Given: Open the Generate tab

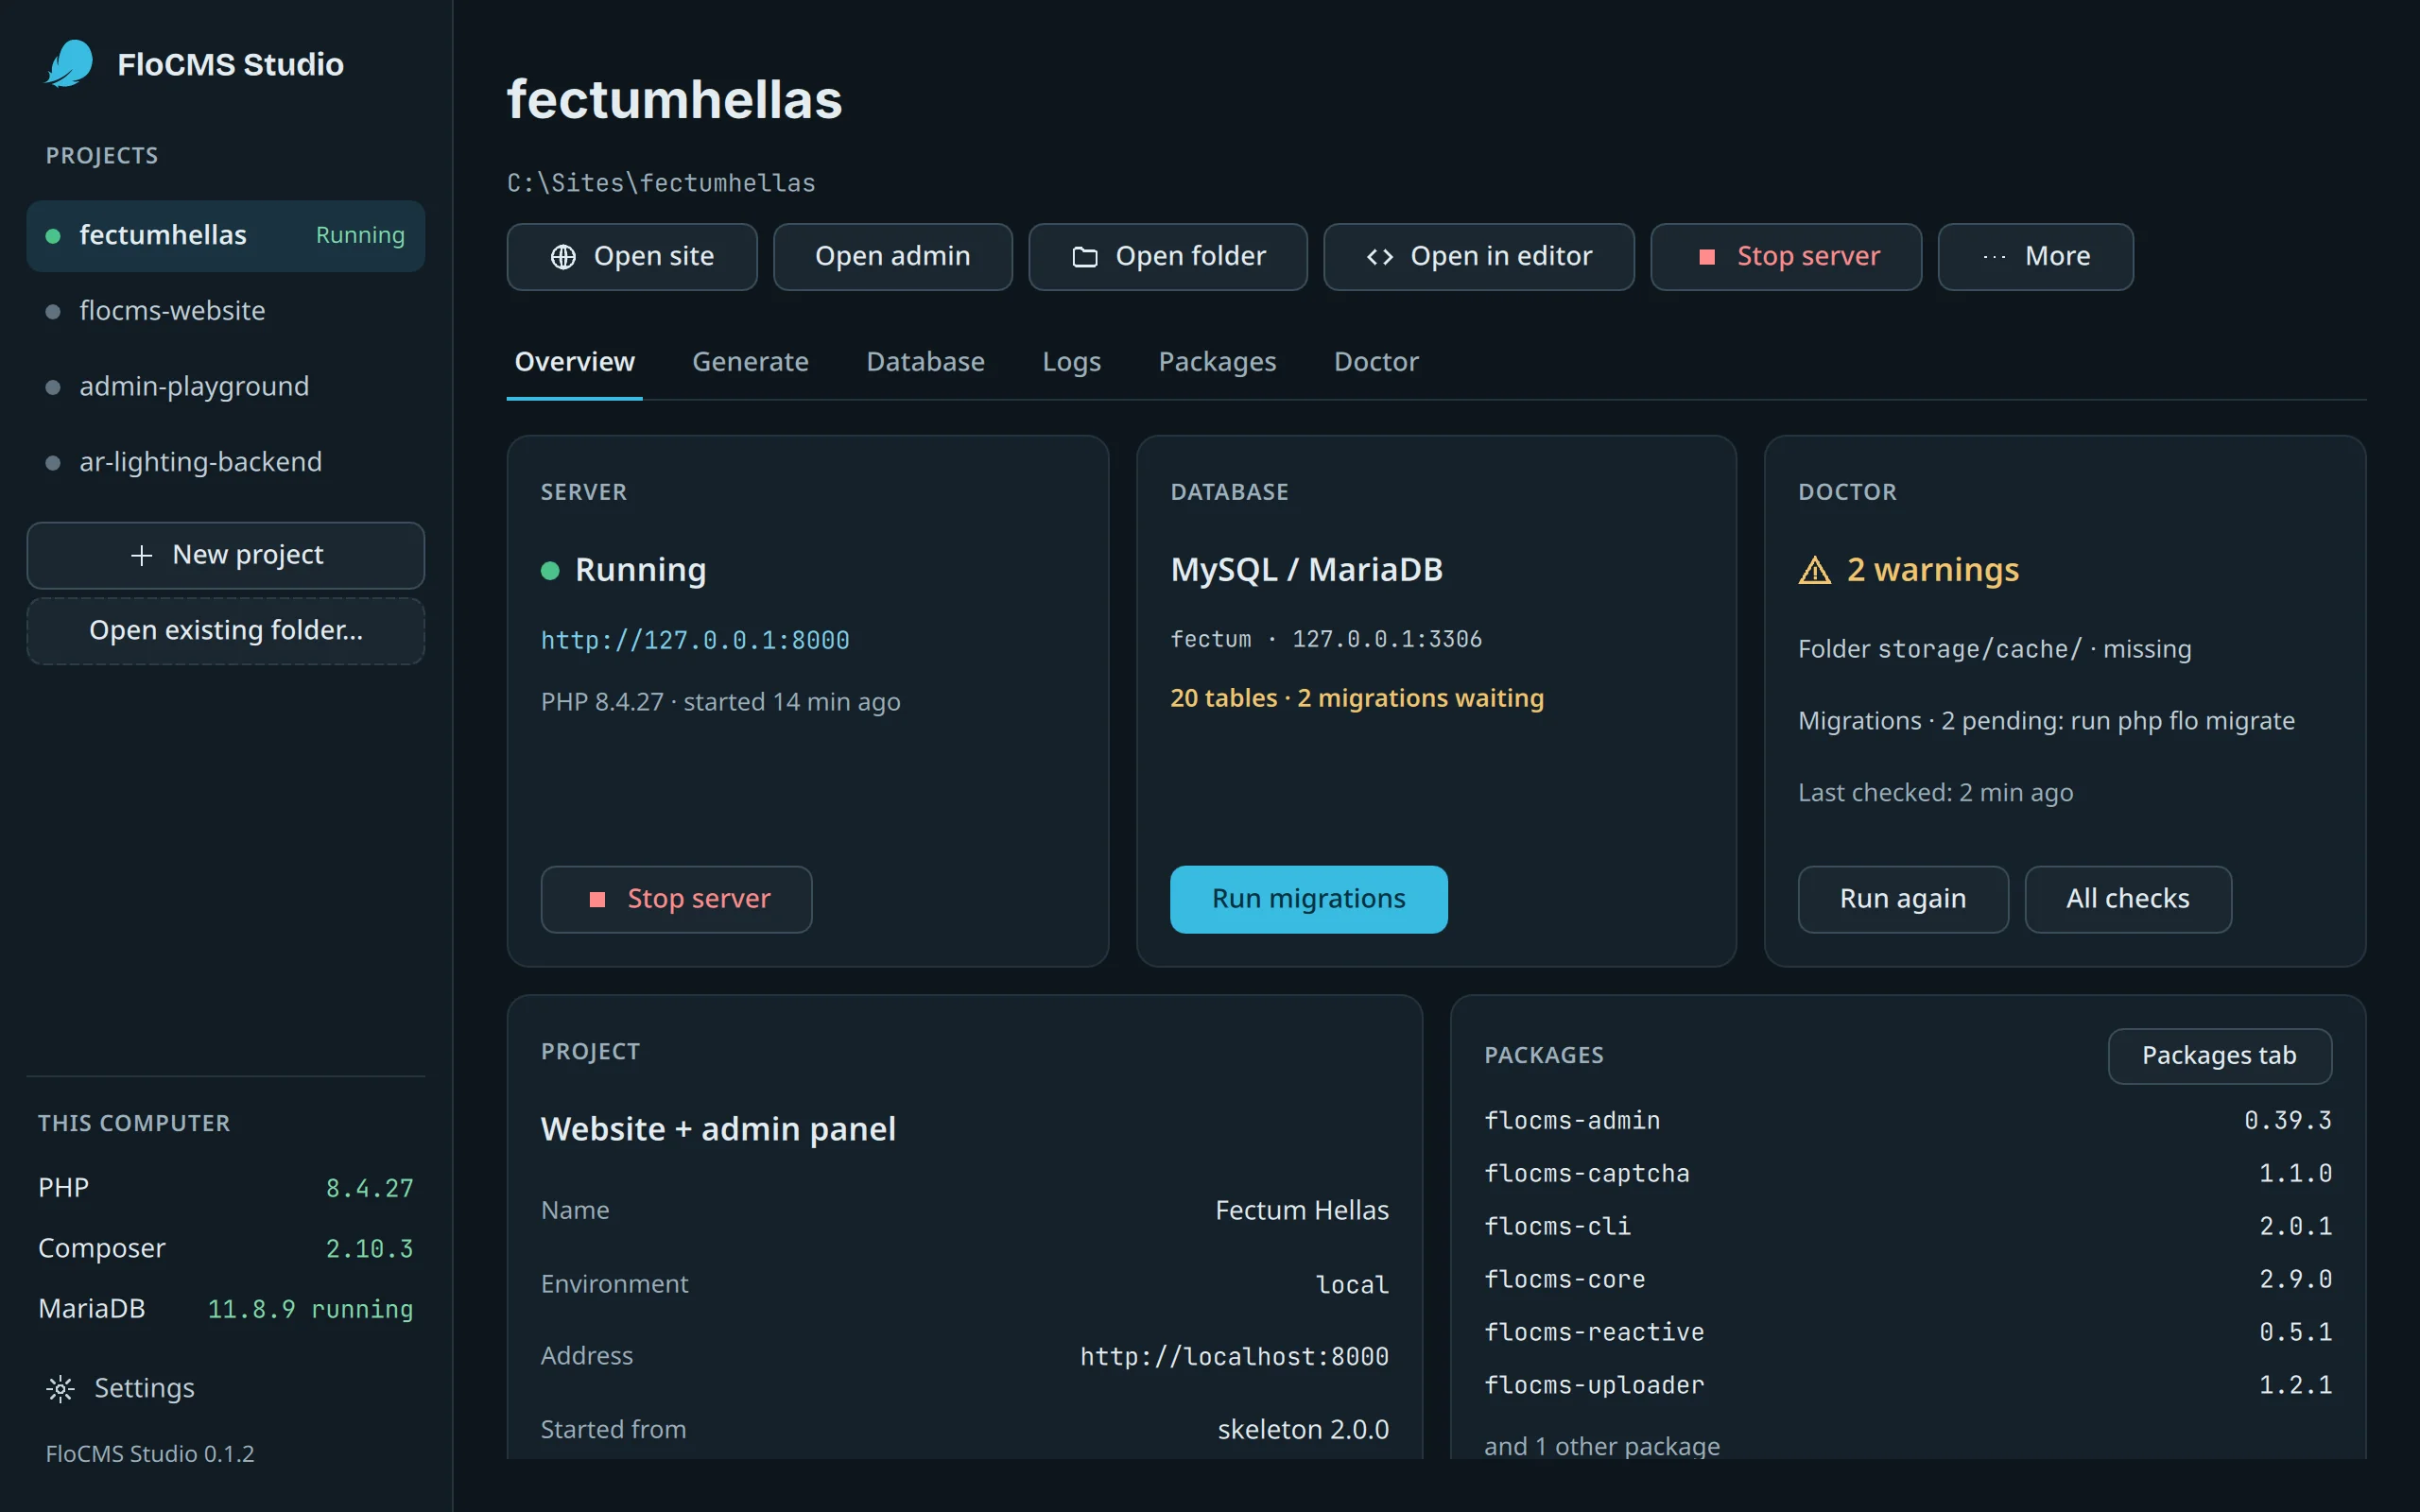Looking at the screenshot, I should (750, 361).
